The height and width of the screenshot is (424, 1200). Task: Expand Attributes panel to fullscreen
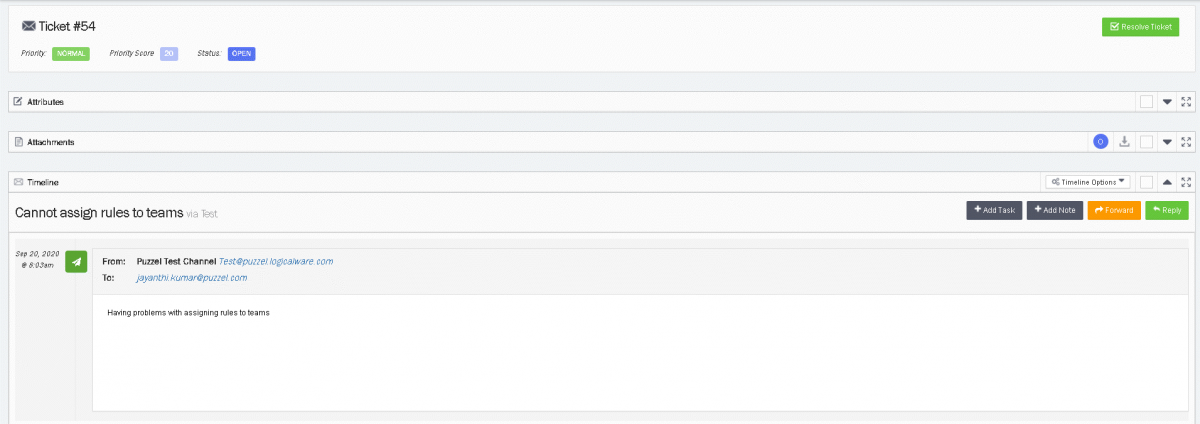tap(1186, 102)
